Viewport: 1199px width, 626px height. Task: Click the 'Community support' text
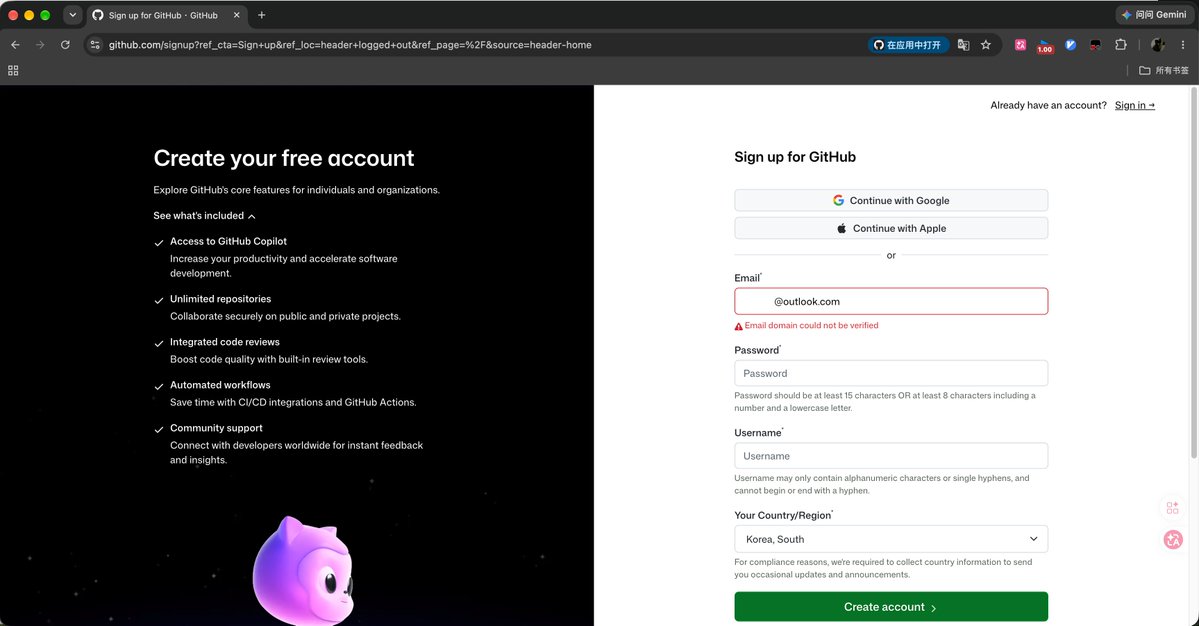coord(216,428)
